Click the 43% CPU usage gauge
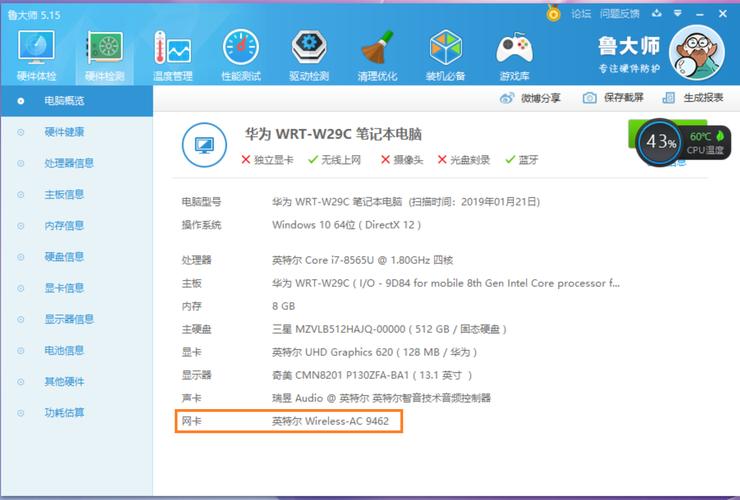The image size is (740, 500). [x=660, y=141]
